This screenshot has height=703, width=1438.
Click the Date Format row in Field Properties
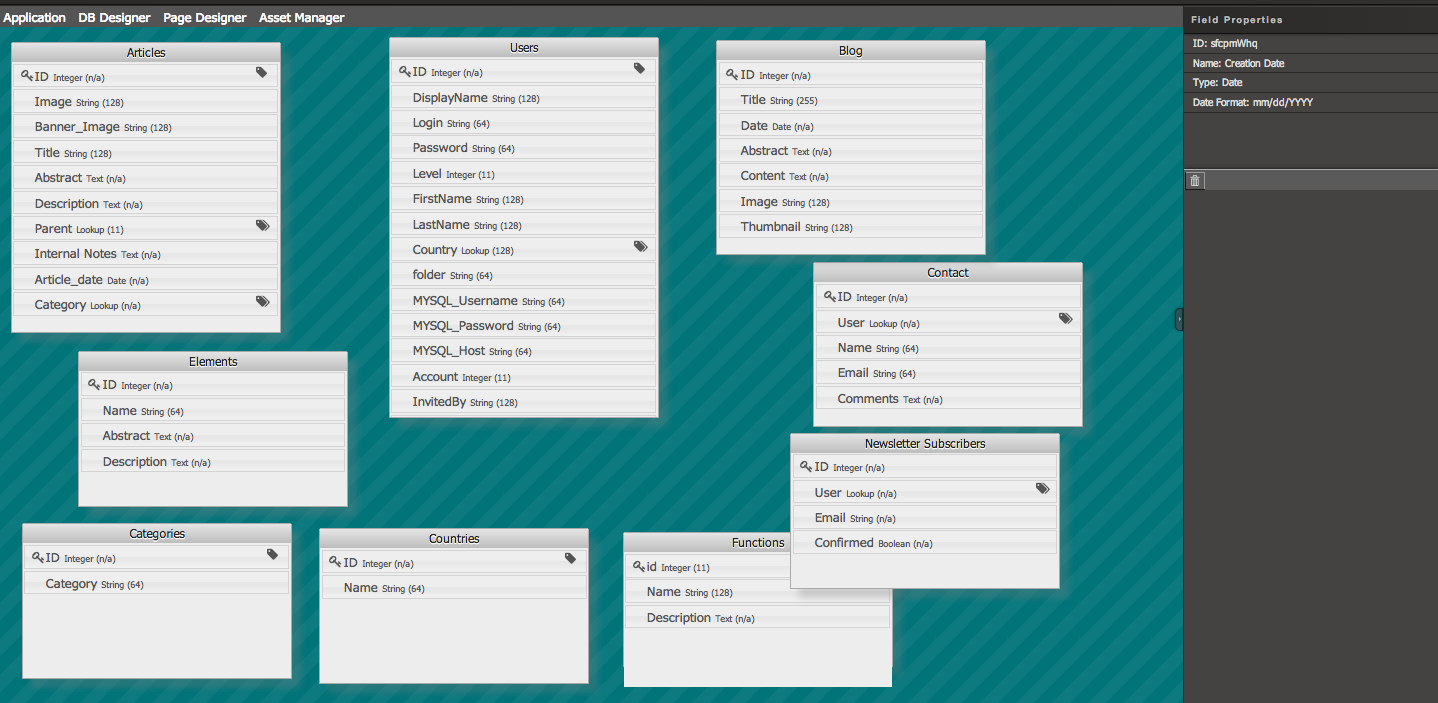pyautogui.click(x=1310, y=103)
